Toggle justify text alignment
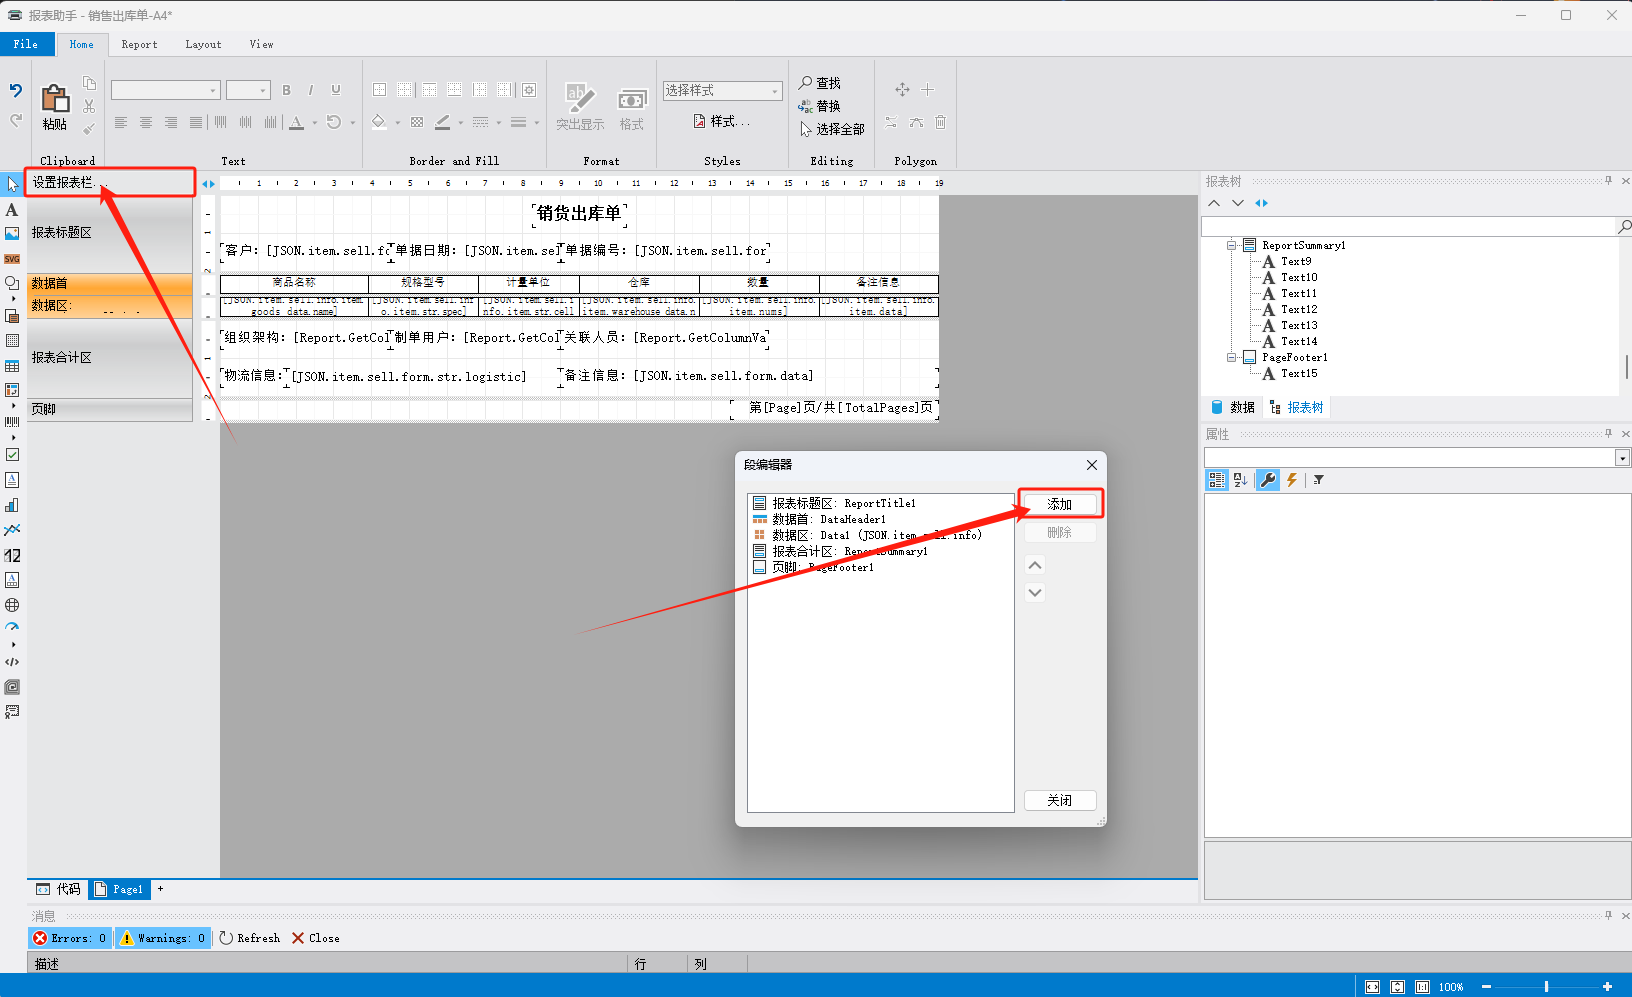 click(196, 122)
